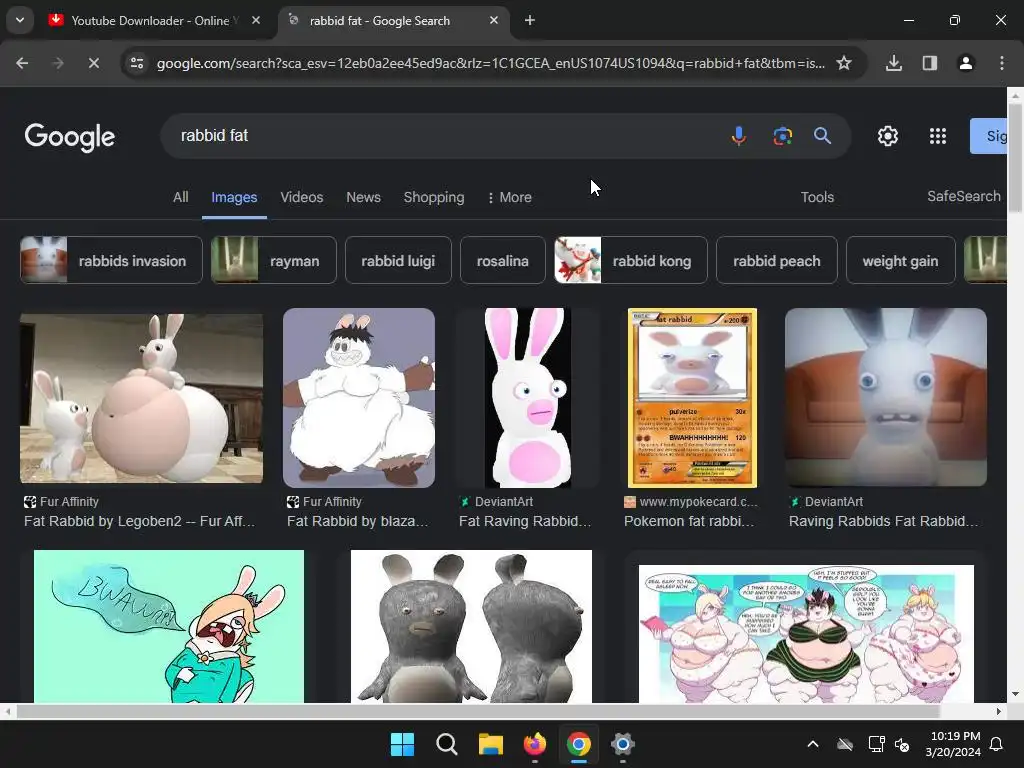
Task: Go forward to the next page
Action: tap(57, 63)
